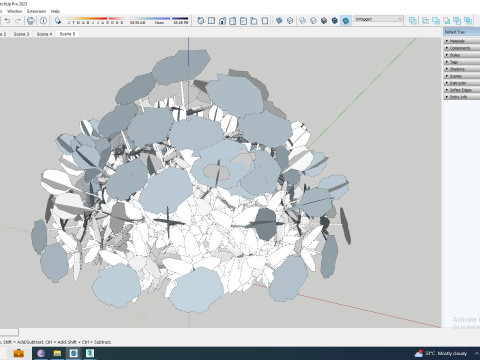This screenshot has height=360, width=480.
Task: Switch to Iso view icon
Action: click(x=201, y=21)
